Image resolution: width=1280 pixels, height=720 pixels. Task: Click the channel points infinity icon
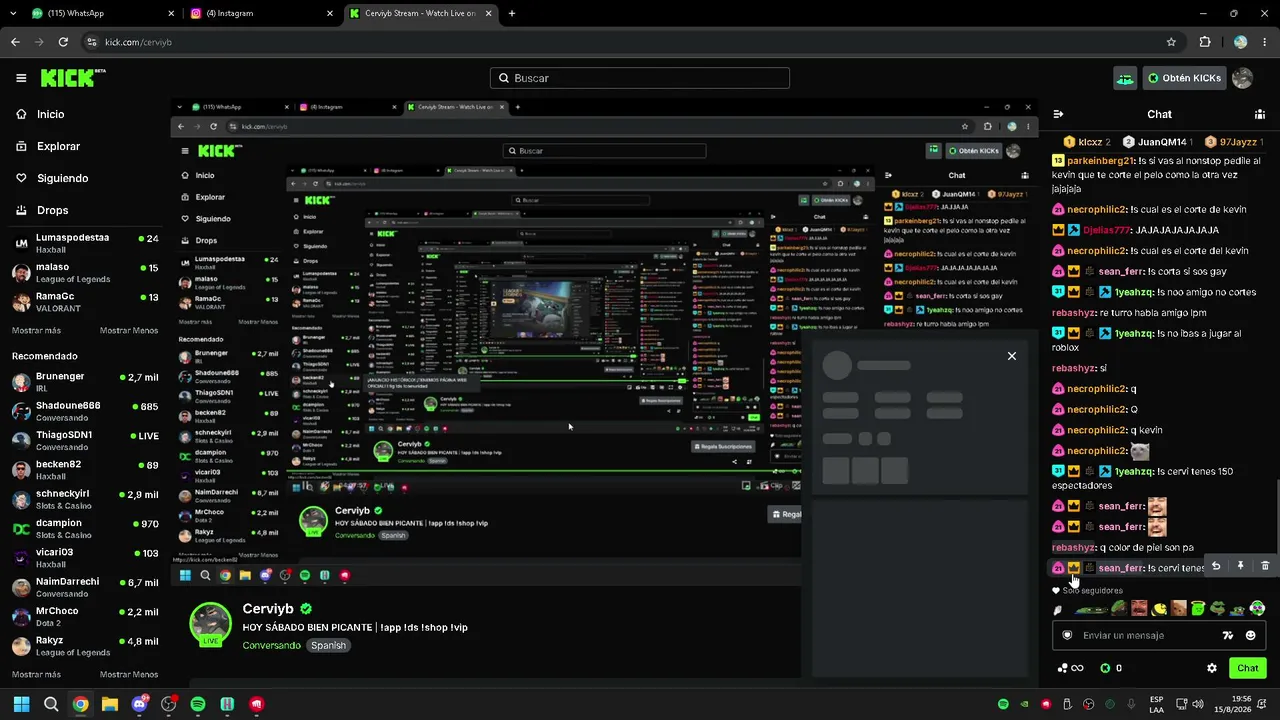pos(1070,668)
